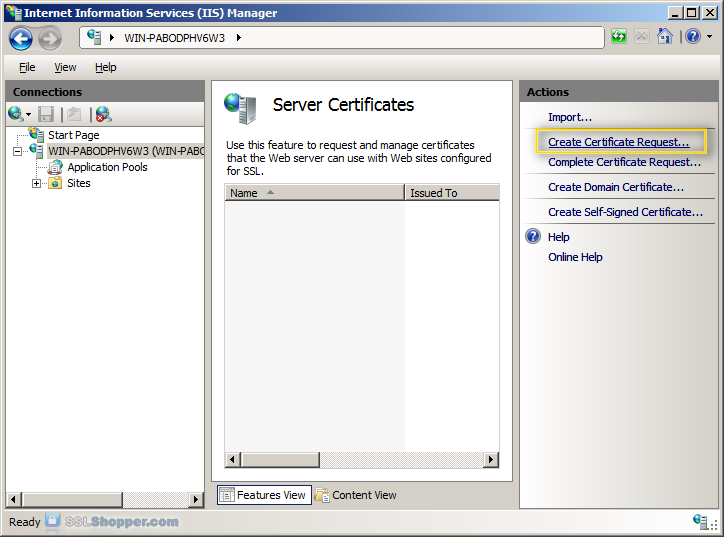The height and width of the screenshot is (537, 724).
Task: Click Create Certificate Request... link
Action: (619, 142)
